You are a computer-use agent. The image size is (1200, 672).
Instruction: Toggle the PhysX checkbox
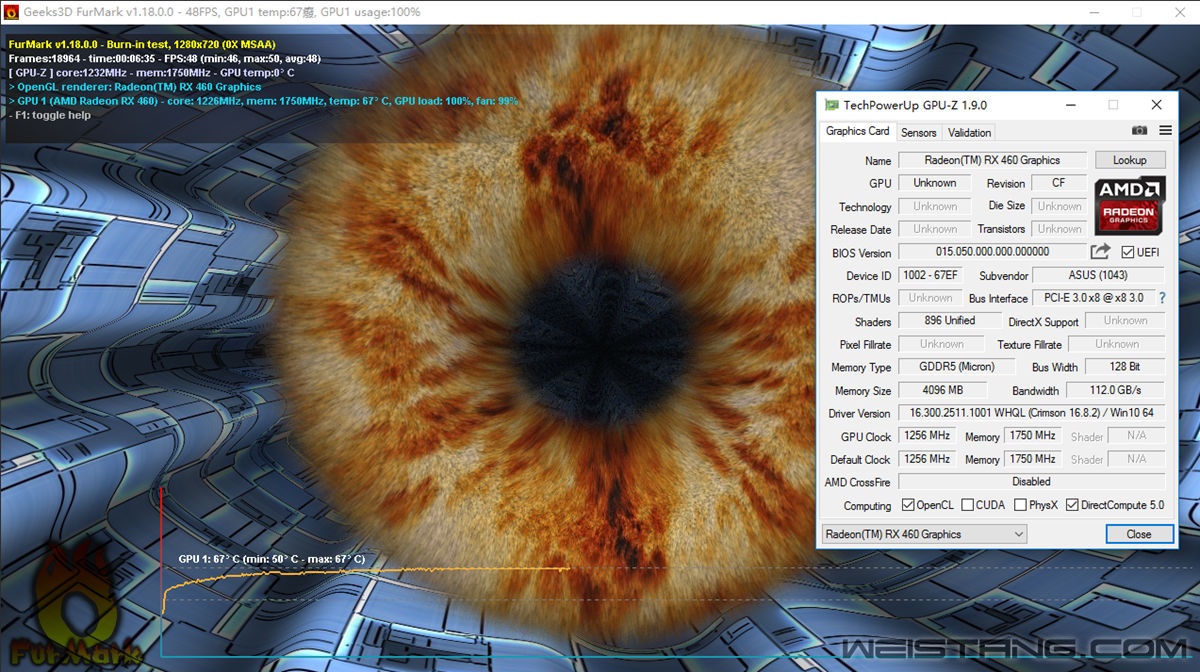coord(1020,505)
